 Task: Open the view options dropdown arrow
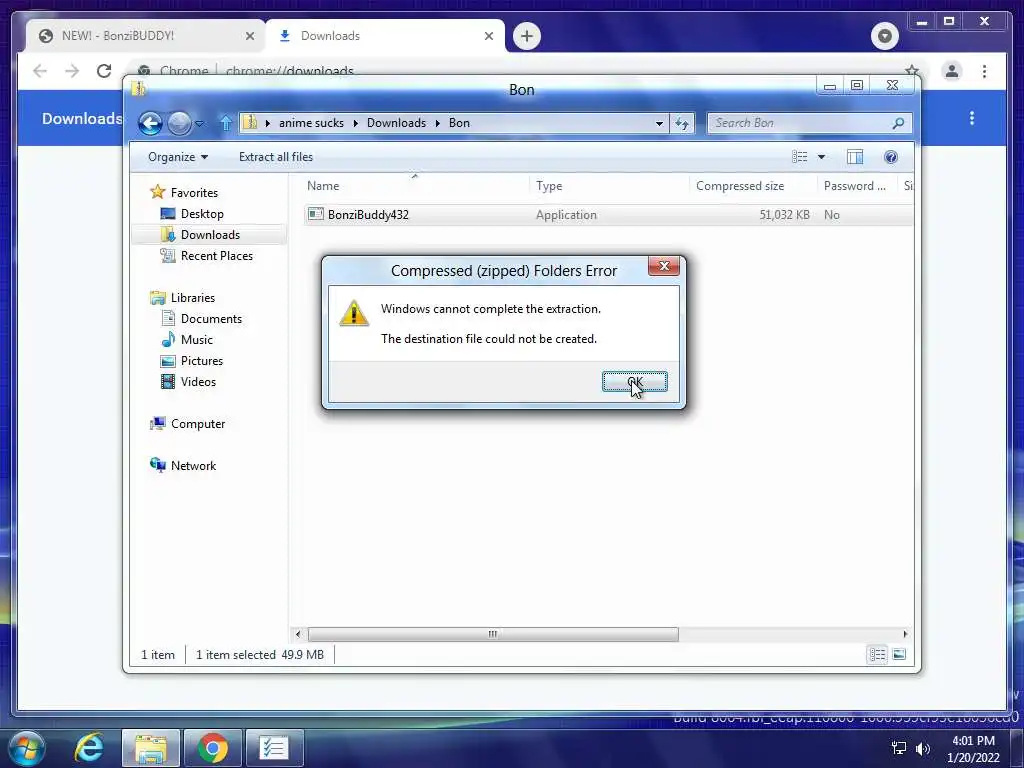822,157
